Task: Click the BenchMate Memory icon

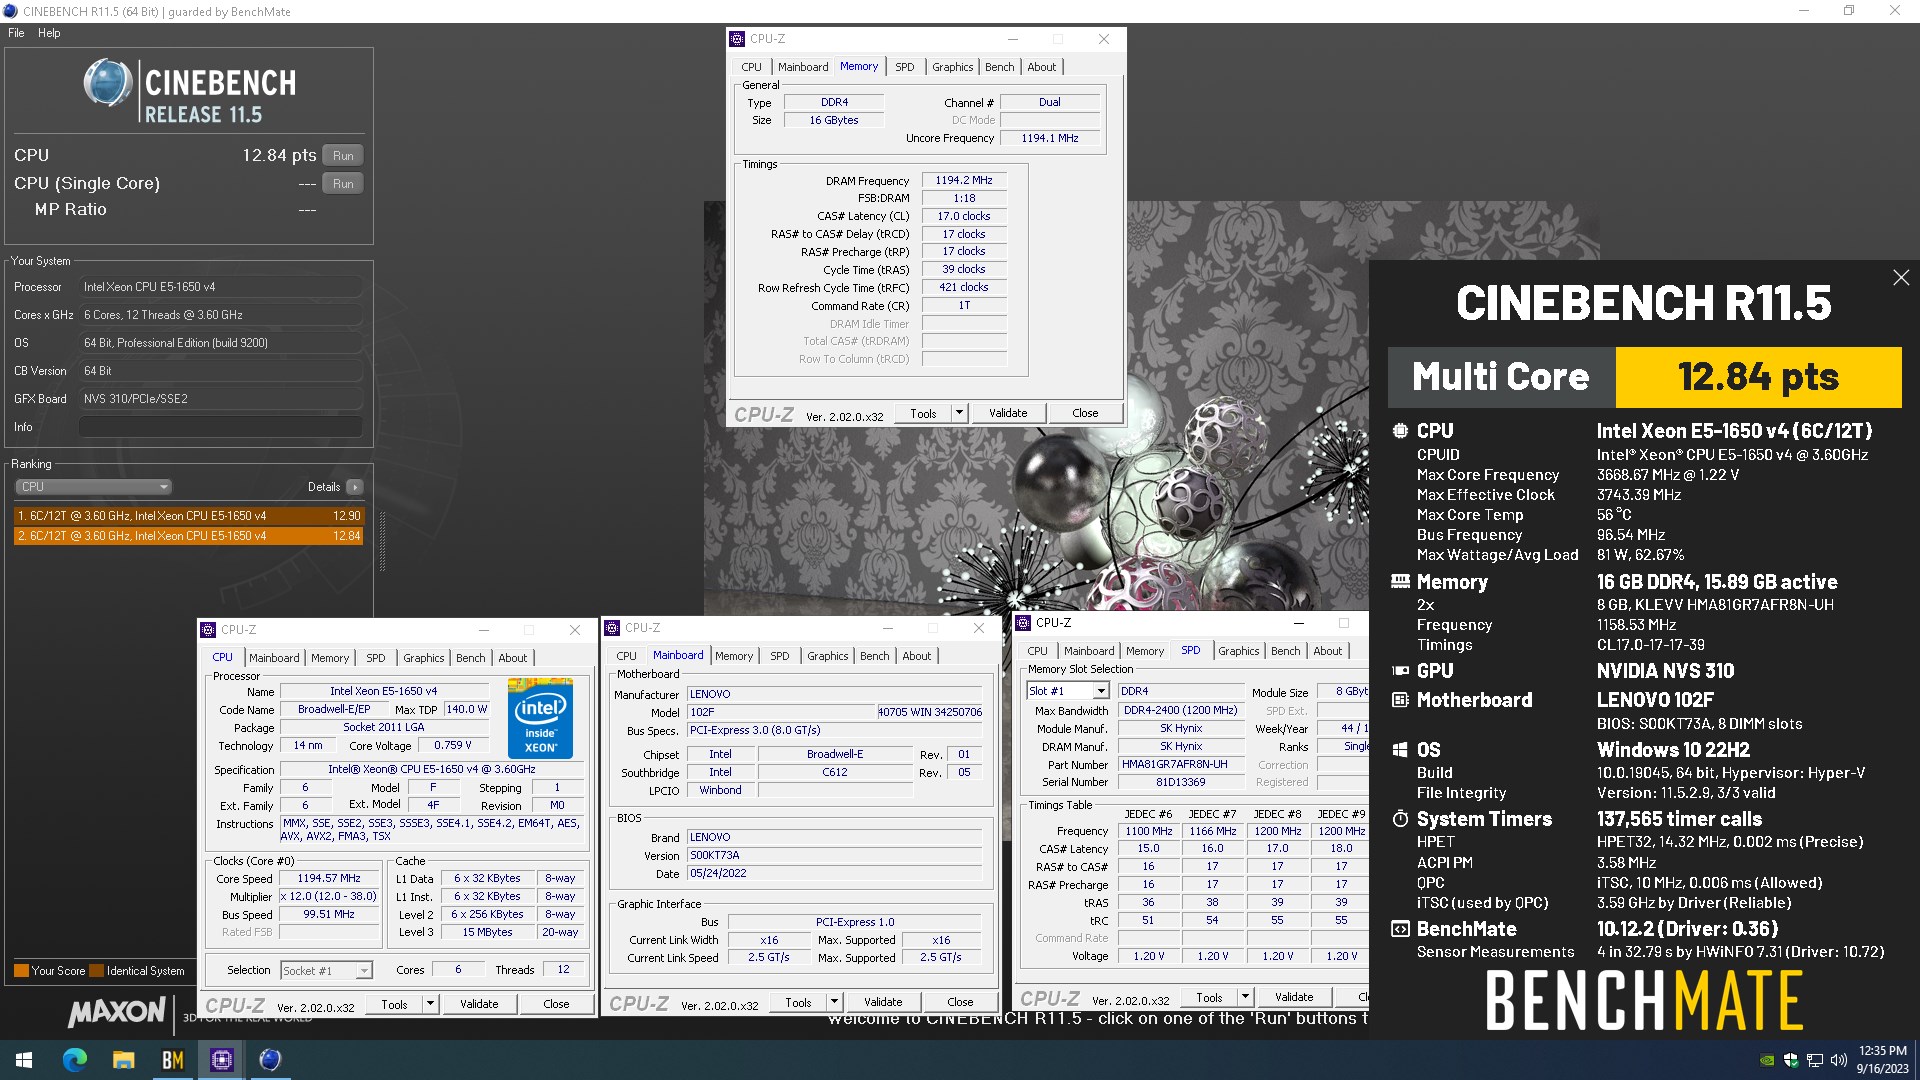Action: [x=1401, y=581]
